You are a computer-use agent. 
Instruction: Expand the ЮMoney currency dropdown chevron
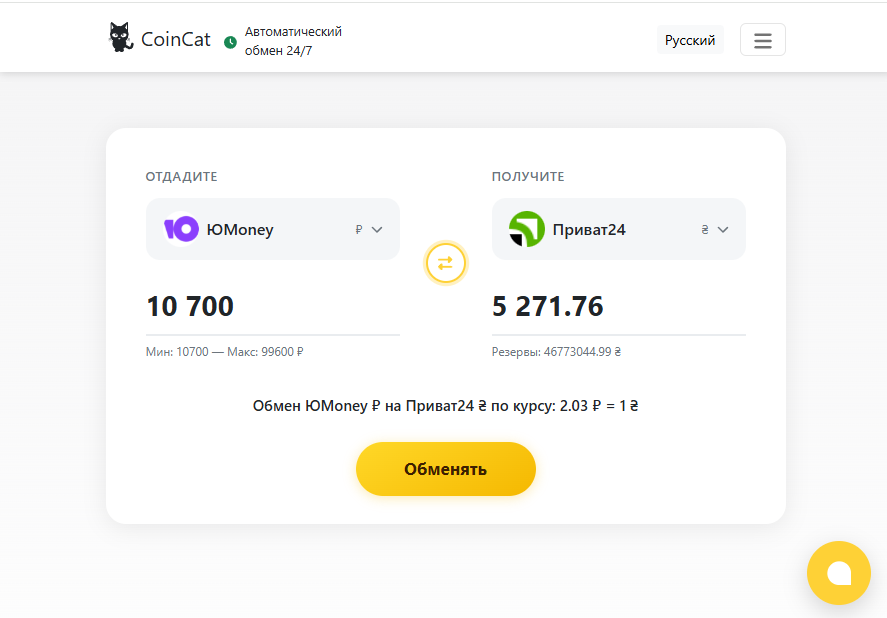click(x=377, y=230)
